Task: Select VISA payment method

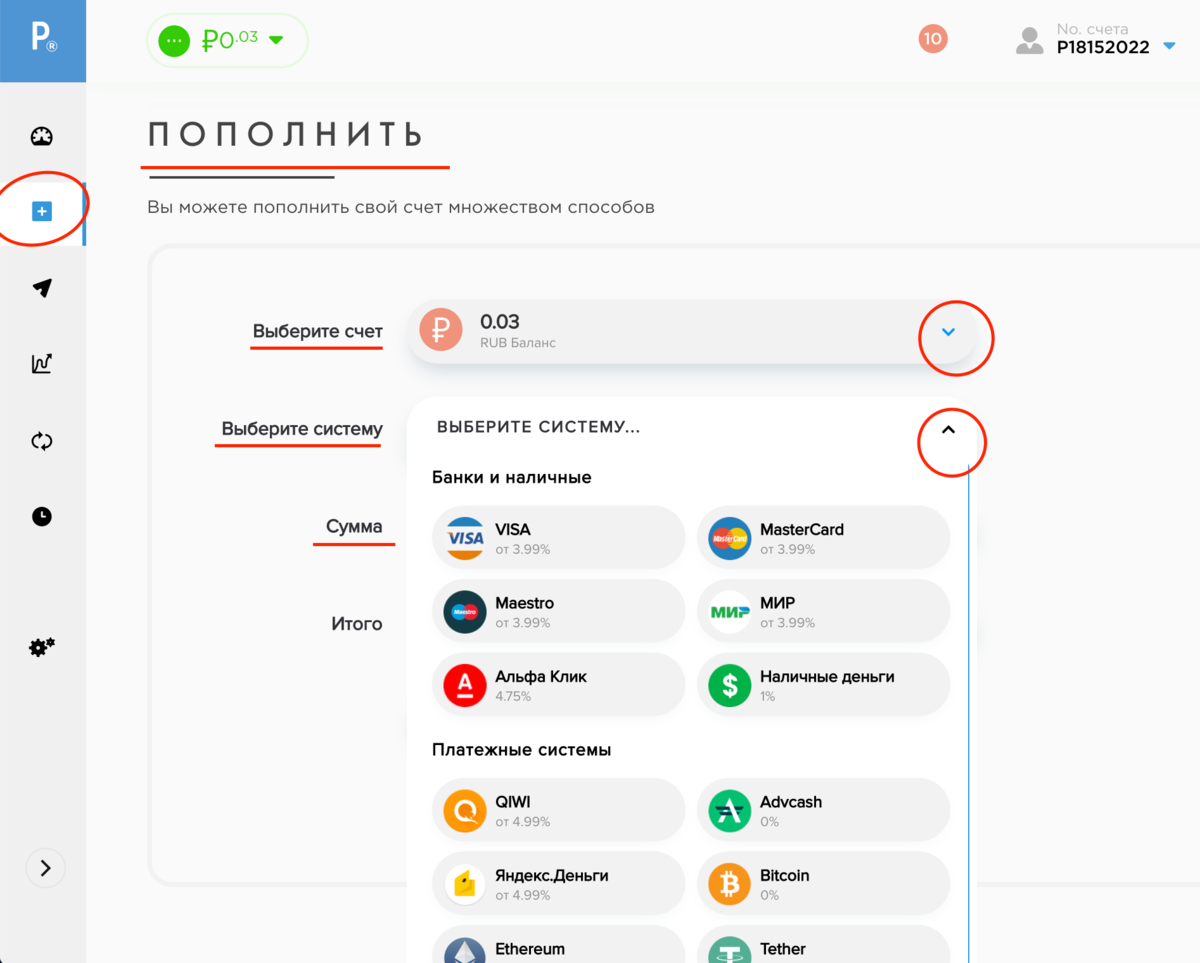Action: coord(559,538)
